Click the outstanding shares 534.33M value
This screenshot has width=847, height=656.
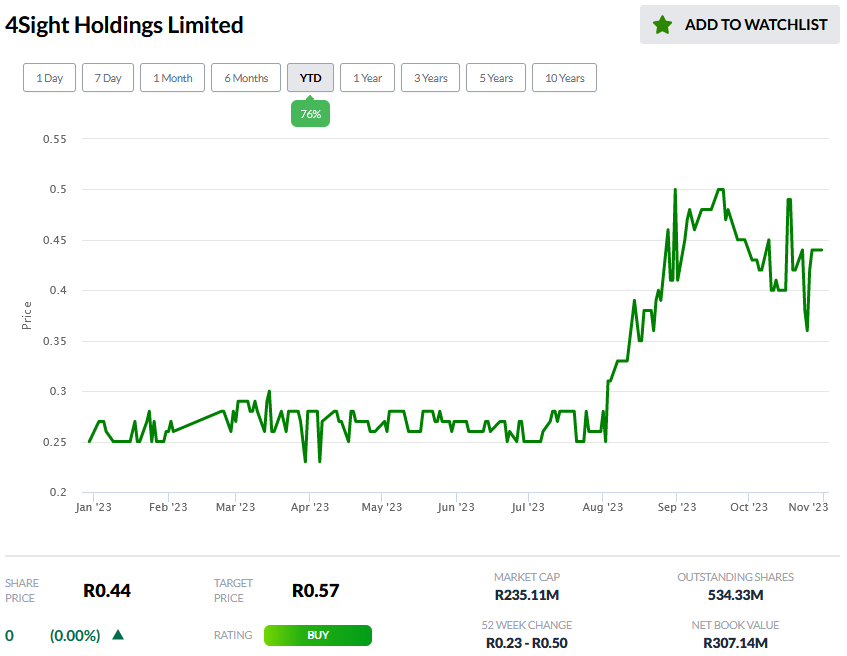[735, 595]
